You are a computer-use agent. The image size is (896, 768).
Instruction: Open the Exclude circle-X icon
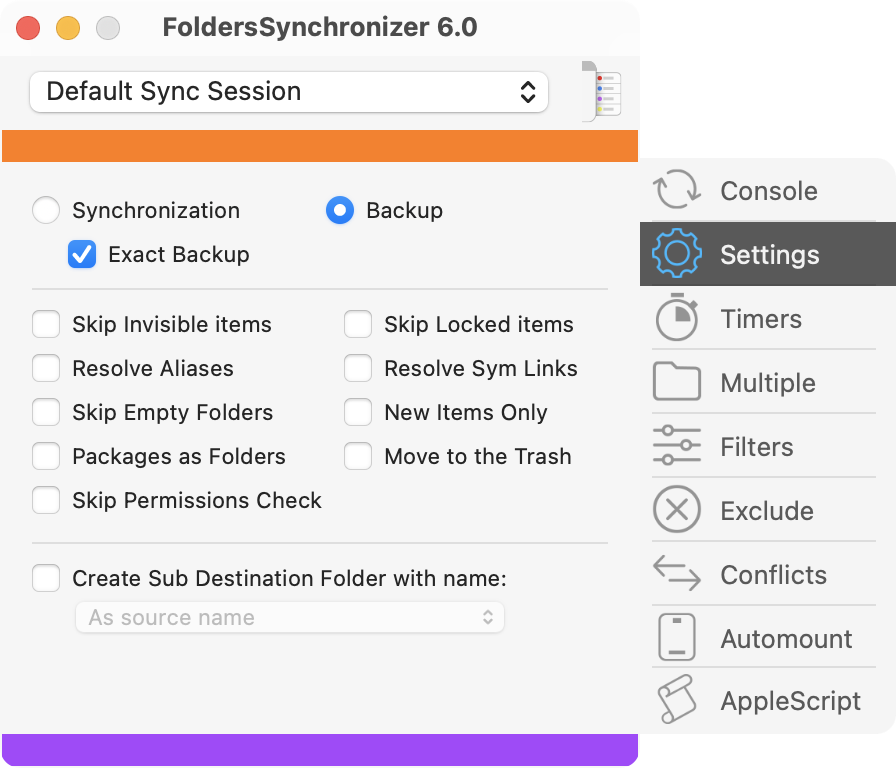pos(677,509)
